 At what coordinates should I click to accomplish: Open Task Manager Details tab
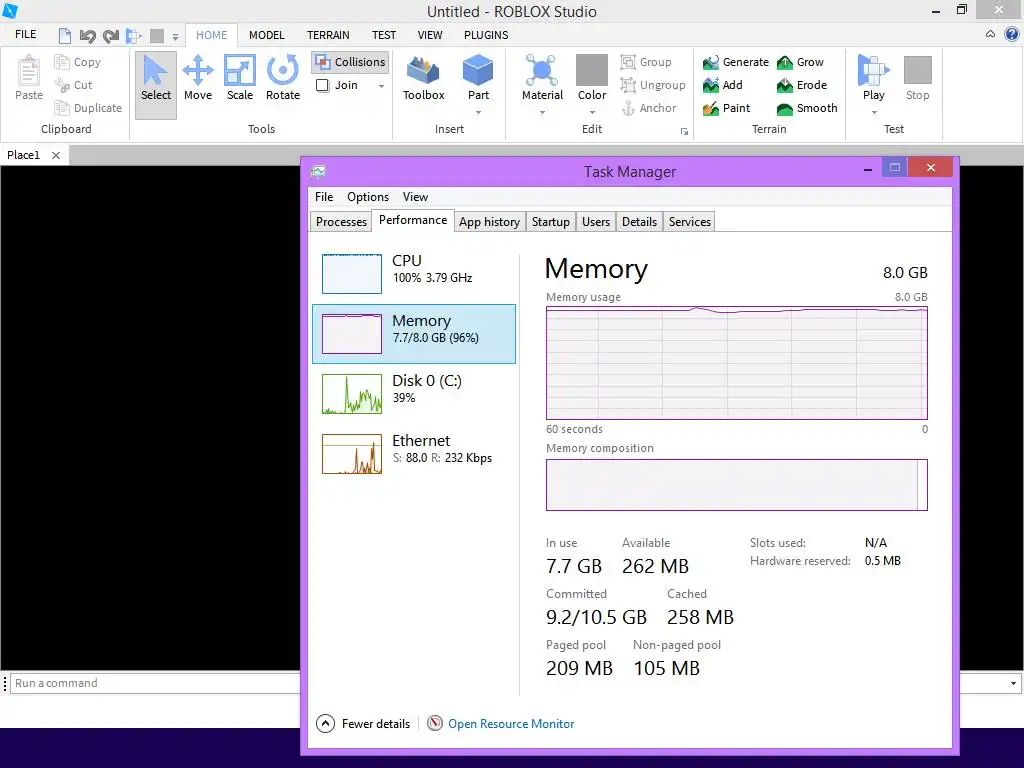point(639,221)
